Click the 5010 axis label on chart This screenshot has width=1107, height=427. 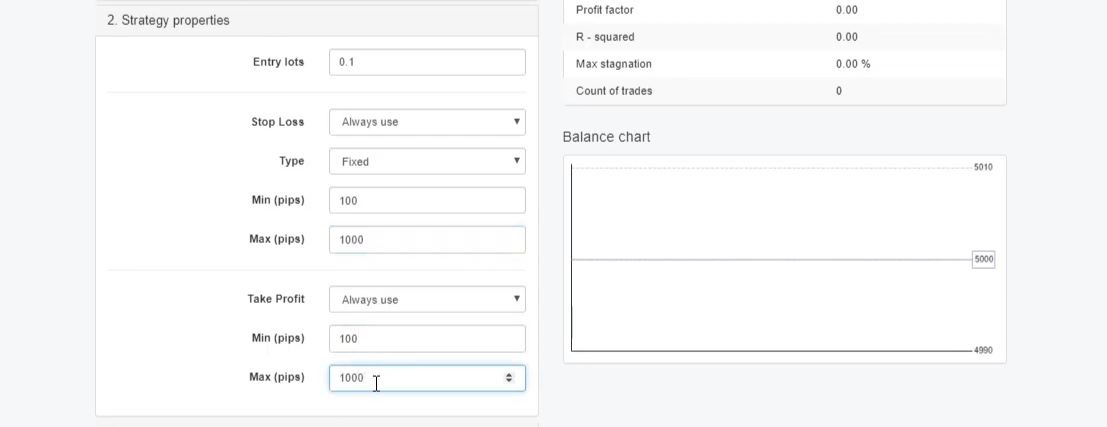pos(983,167)
